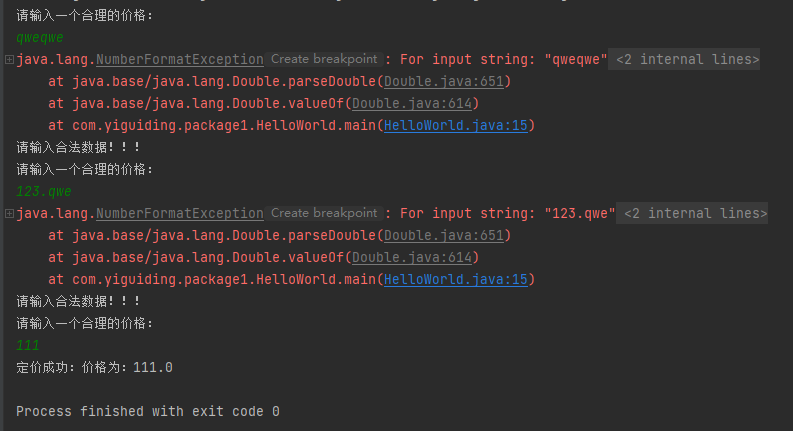Expand the fold icon beside the qweqwe exception
The width and height of the screenshot is (793, 431).
pos(9,60)
